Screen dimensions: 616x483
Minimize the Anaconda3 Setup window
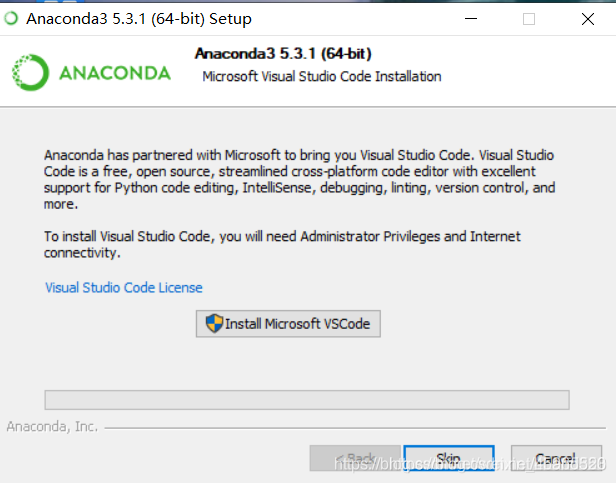point(471,18)
